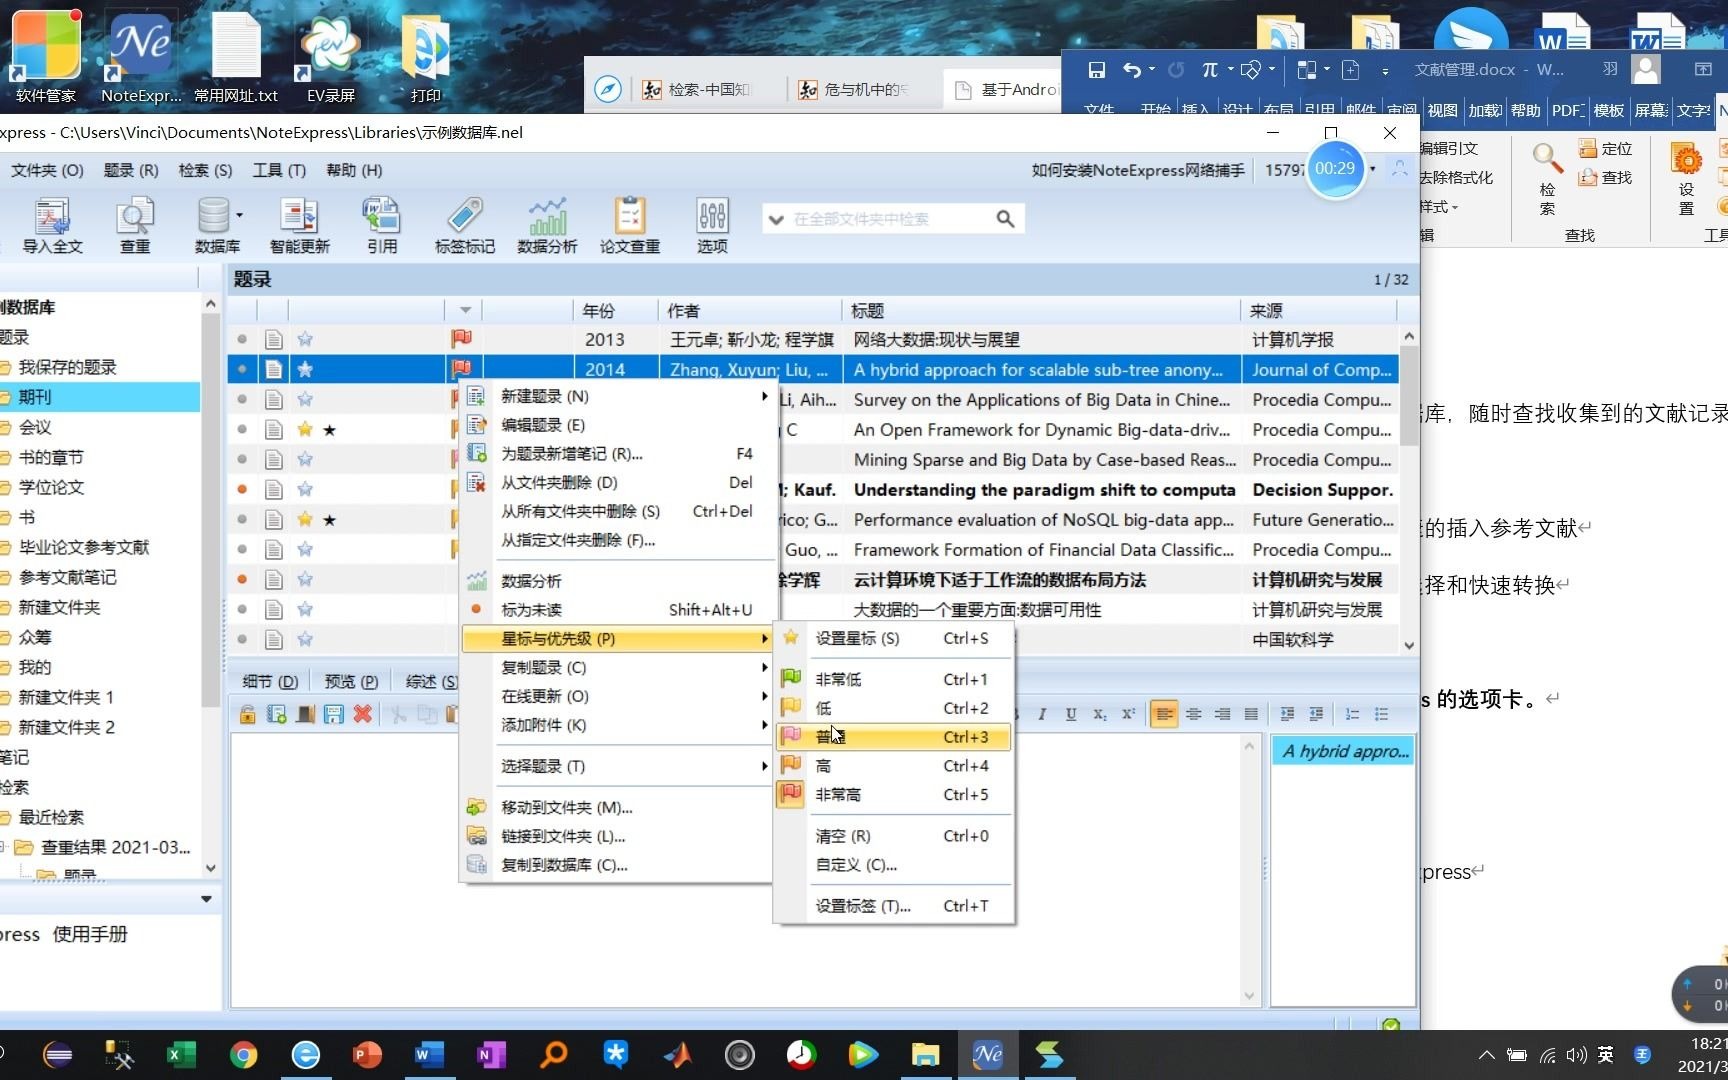The height and width of the screenshot is (1080, 1728).
Task: Click the red delete X in the notes toolbar
Action: [363, 714]
